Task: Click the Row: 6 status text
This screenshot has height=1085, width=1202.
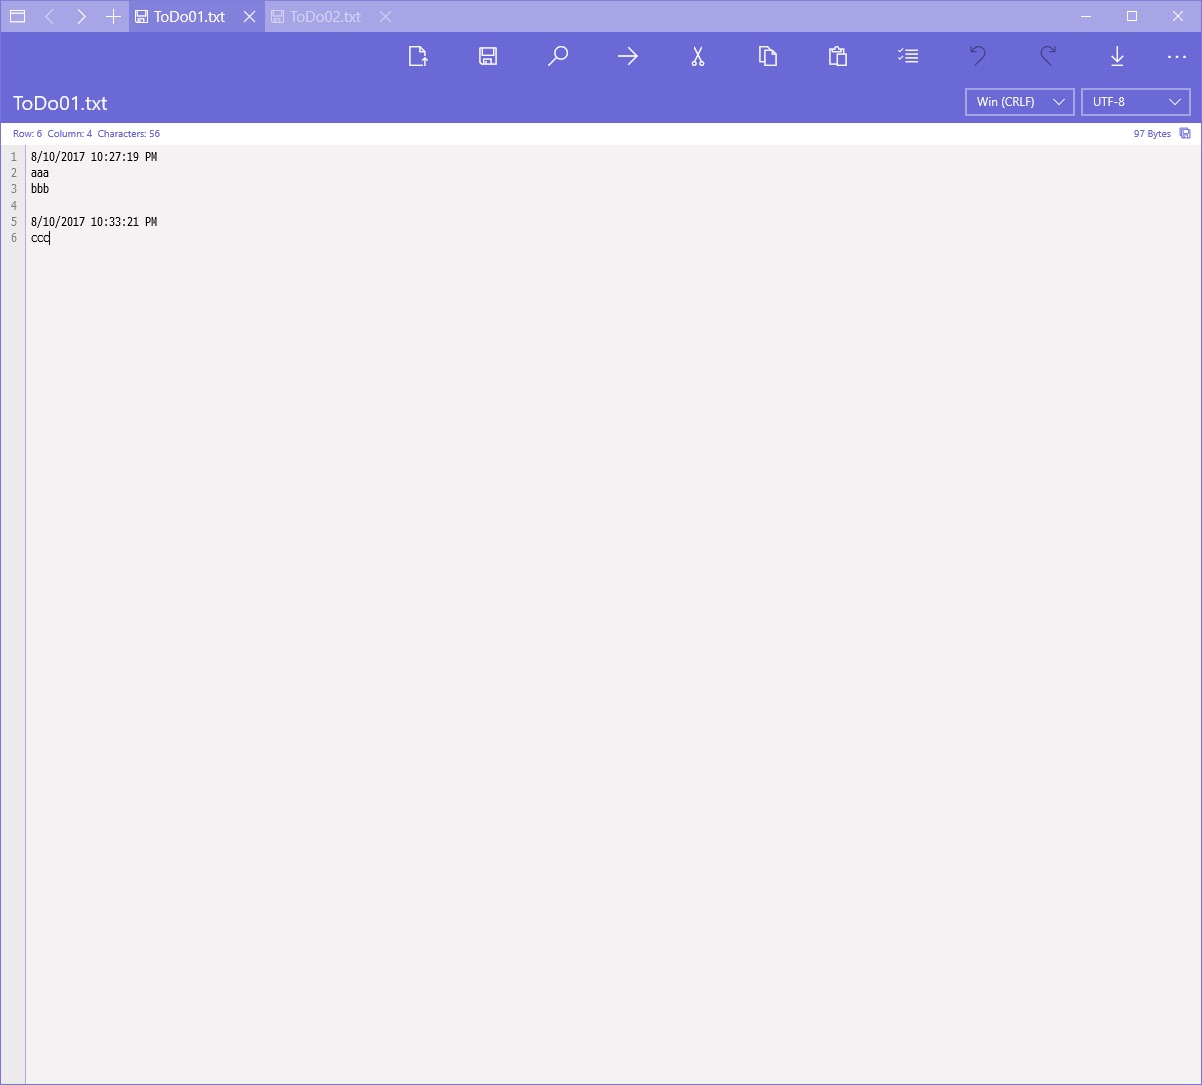Action: [x=27, y=133]
